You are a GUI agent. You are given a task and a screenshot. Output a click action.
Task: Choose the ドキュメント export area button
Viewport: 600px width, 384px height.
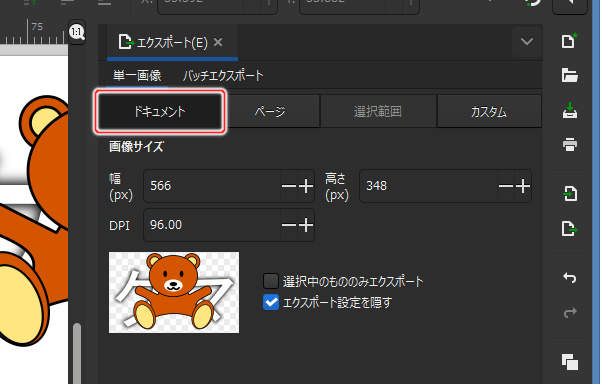(160, 112)
